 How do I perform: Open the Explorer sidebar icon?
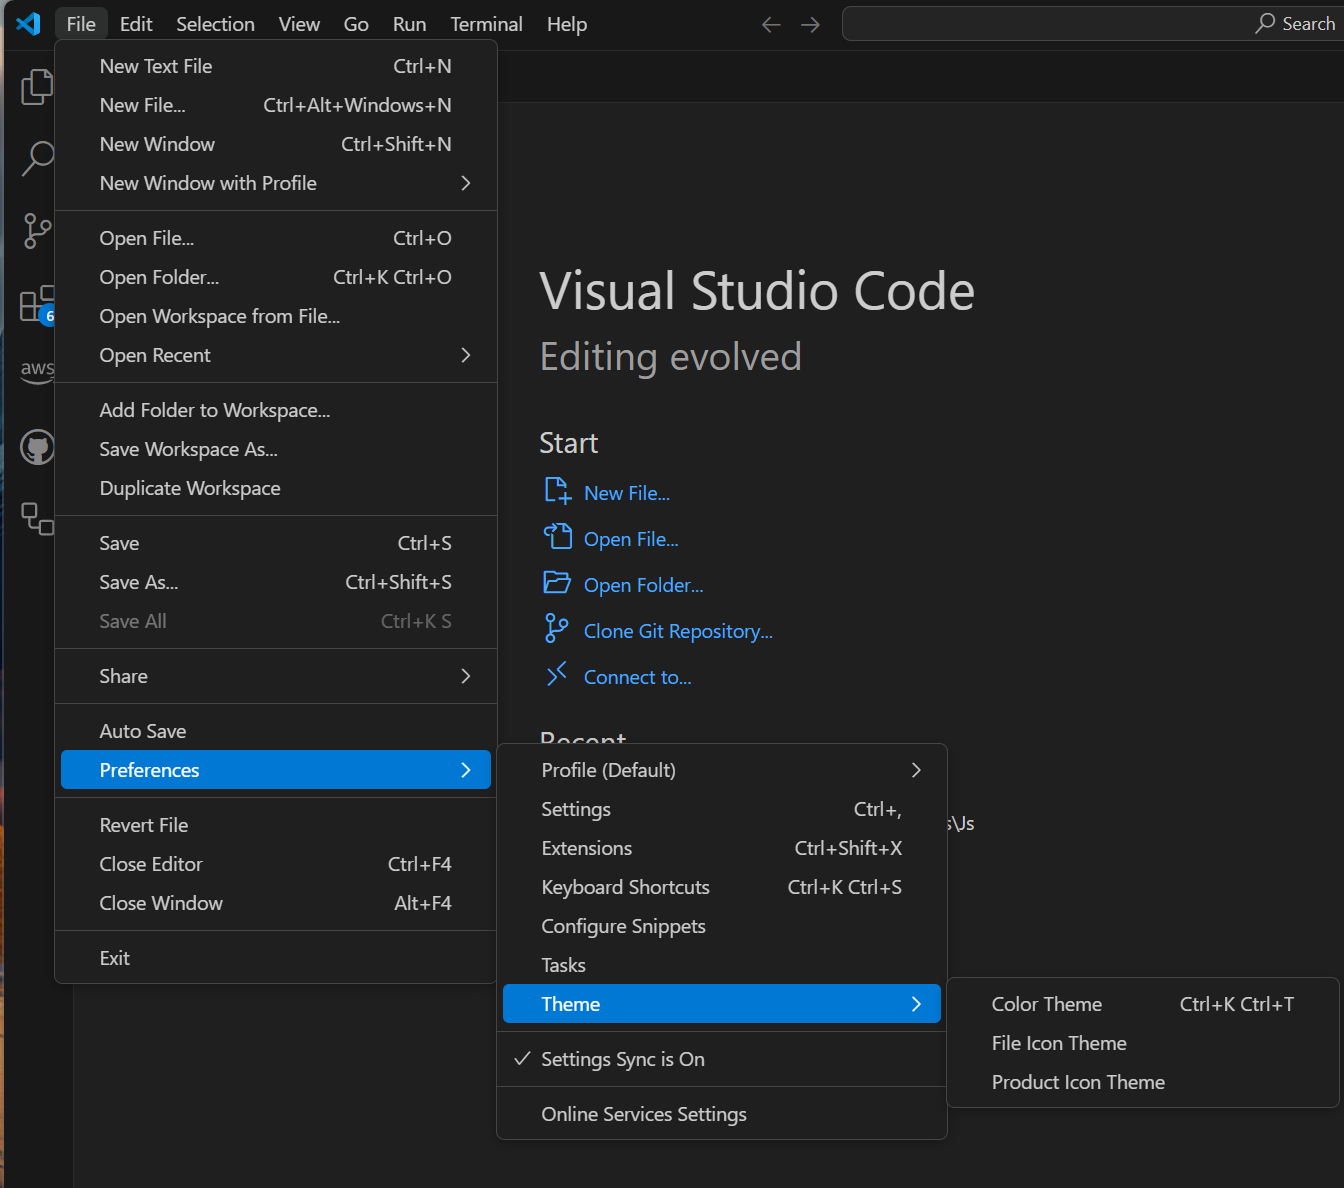(x=37, y=86)
